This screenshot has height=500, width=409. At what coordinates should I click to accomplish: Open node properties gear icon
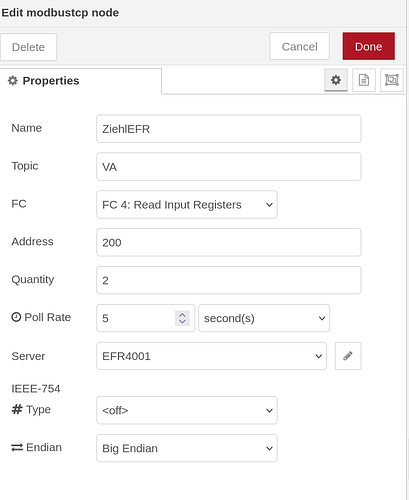336,80
